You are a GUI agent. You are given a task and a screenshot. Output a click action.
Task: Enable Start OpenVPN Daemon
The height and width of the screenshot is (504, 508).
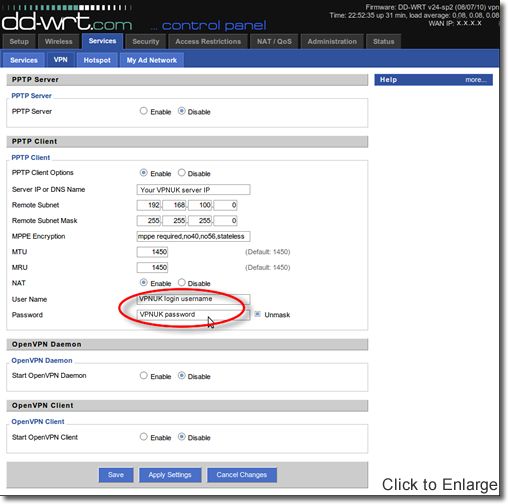(x=144, y=376)
